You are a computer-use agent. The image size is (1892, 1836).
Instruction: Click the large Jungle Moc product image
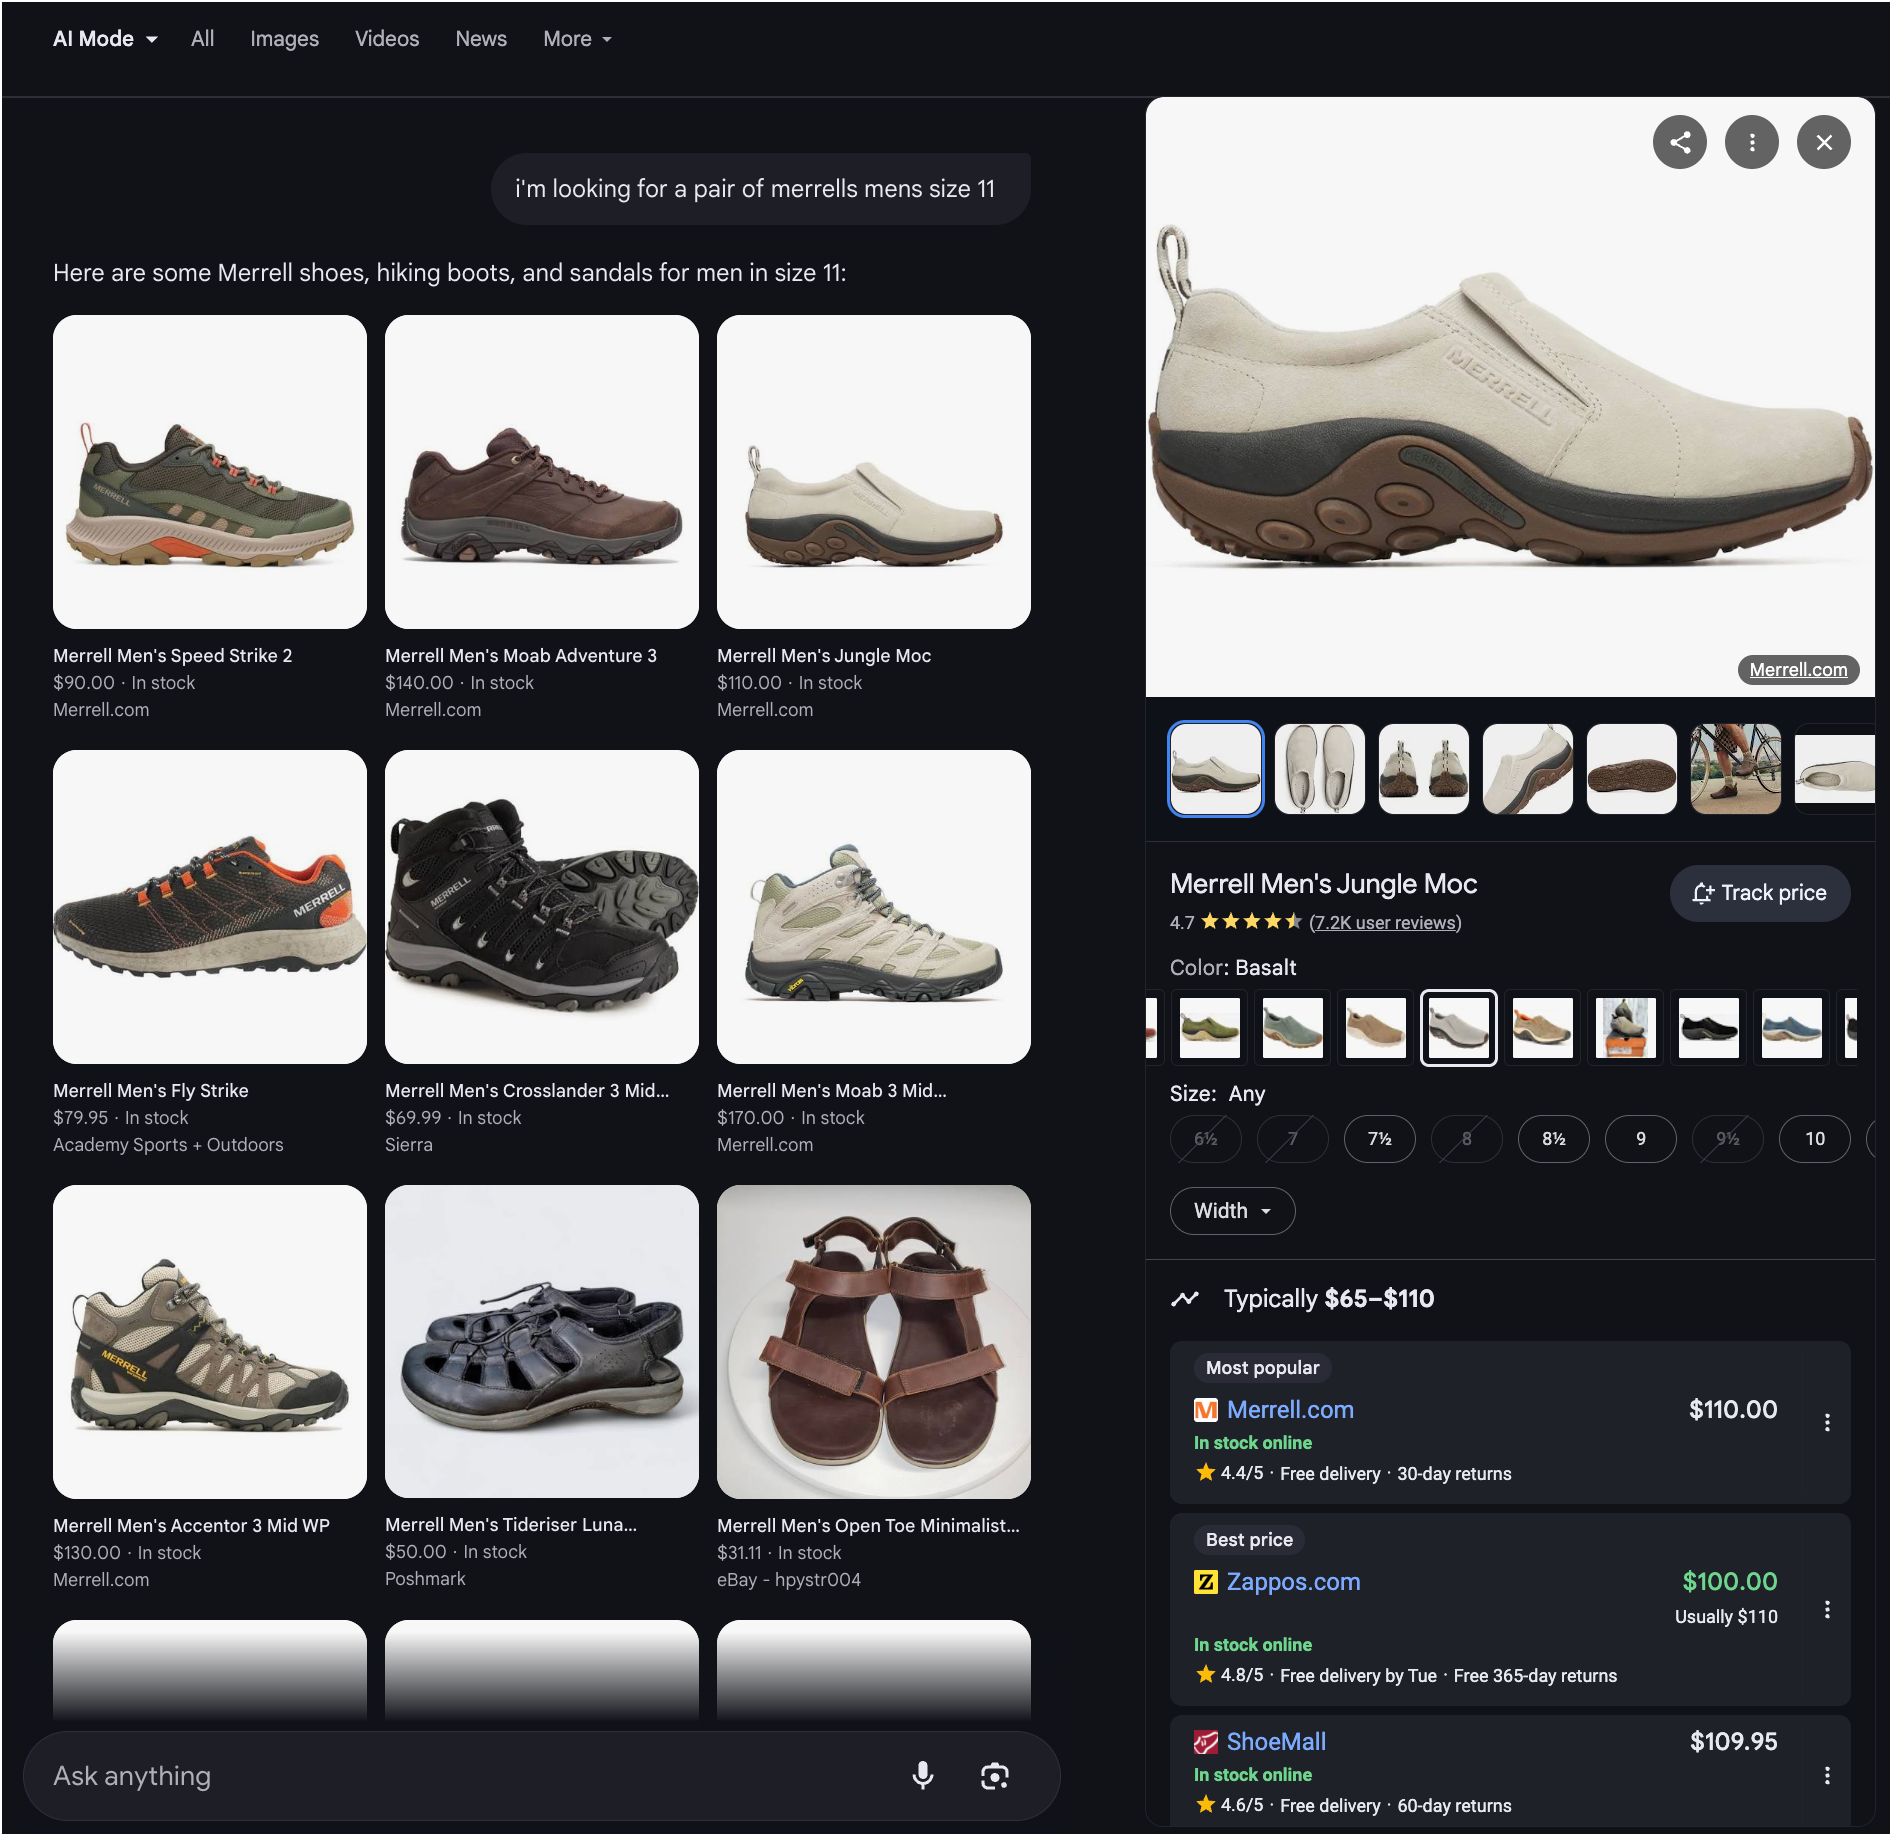tap(1510, 397)
